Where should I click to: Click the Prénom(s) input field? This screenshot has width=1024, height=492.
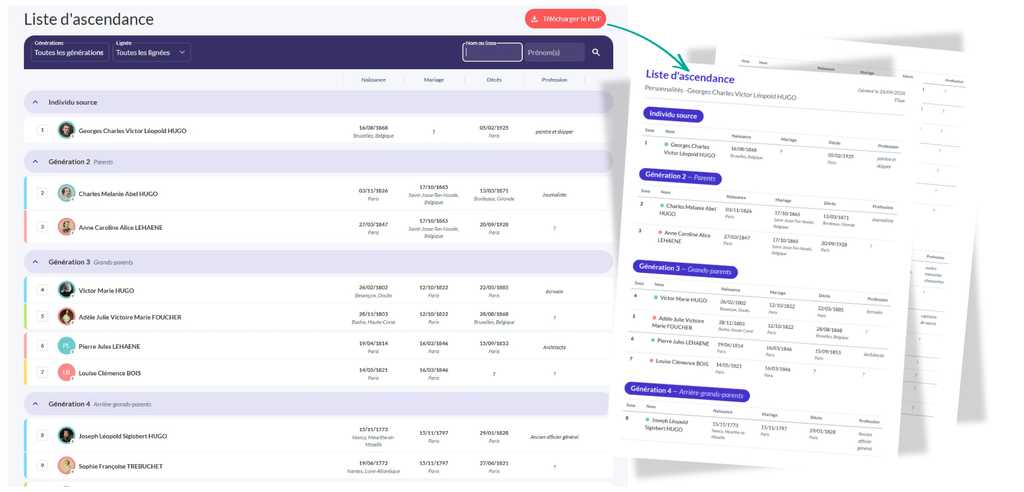[554, 52]
